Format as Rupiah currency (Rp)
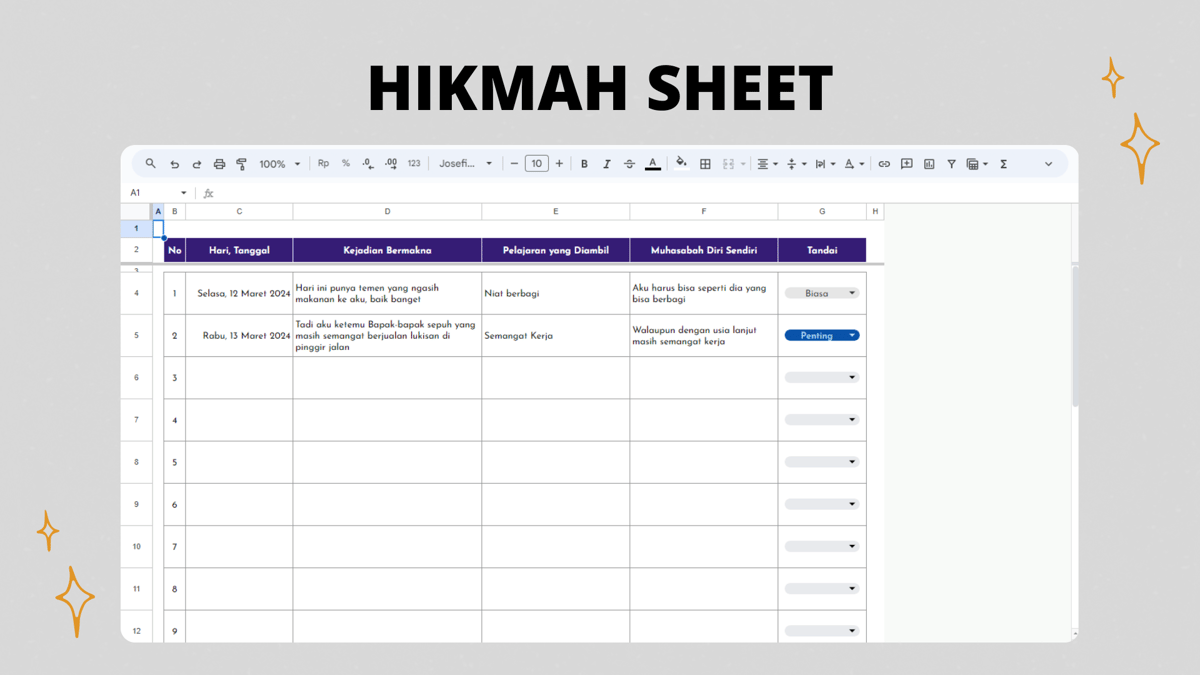Viewport: 1200px width, 675px height. pos(323,164)
